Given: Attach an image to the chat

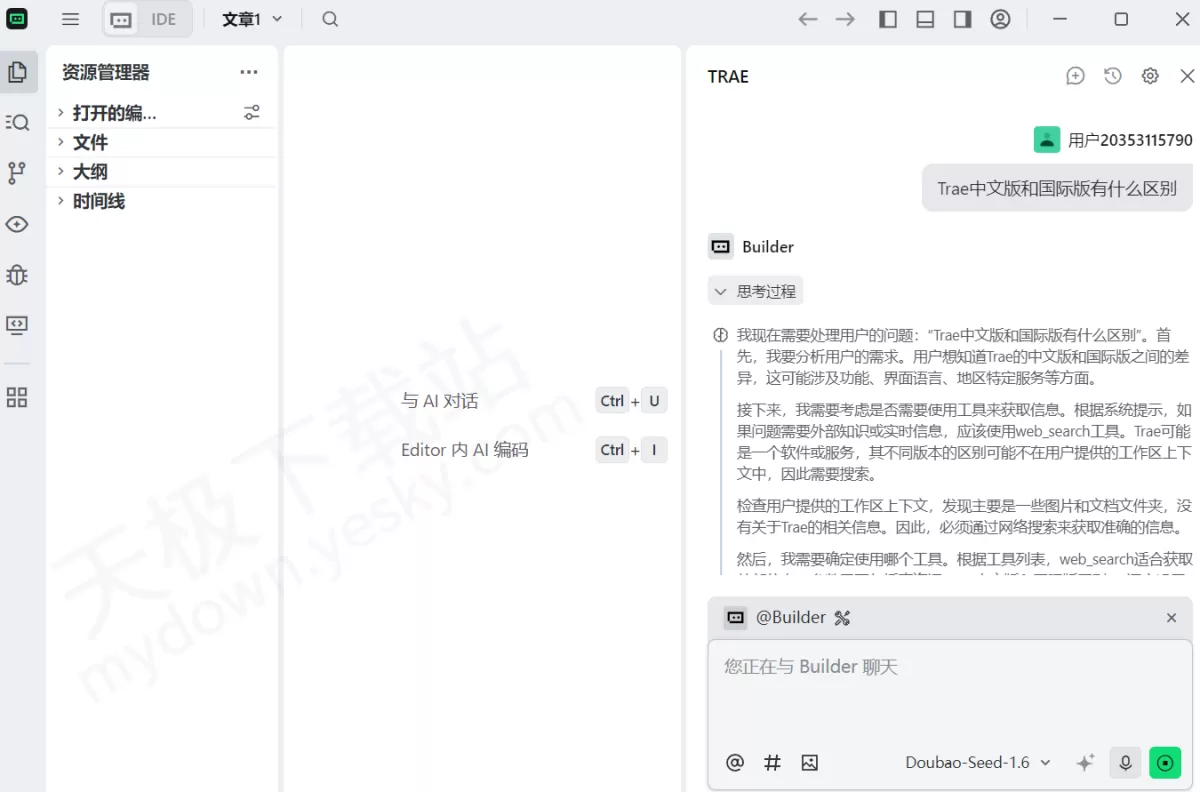Looking at the screenshot, I should tap(810, 763).
